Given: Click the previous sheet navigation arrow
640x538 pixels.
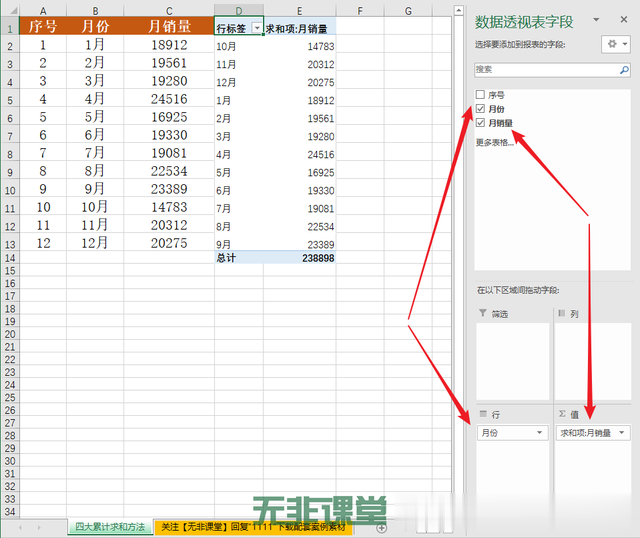Looking at the screenshot, I should pos(20,527).
